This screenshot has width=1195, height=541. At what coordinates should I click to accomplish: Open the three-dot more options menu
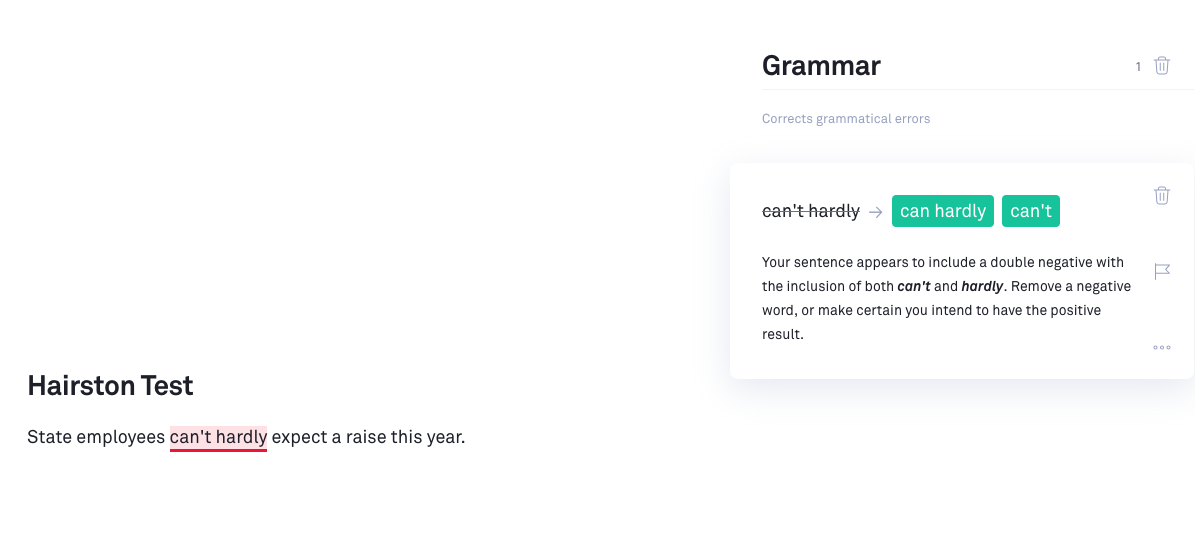click(x=1161, y=348)
